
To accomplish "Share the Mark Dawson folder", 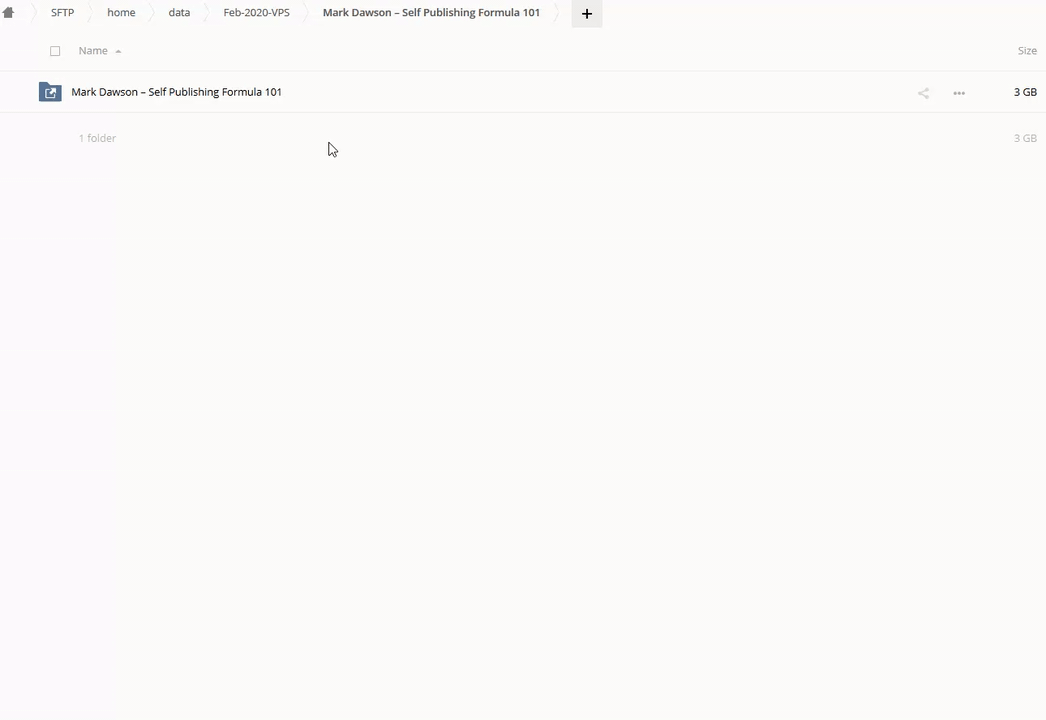I will pos(923,93).
